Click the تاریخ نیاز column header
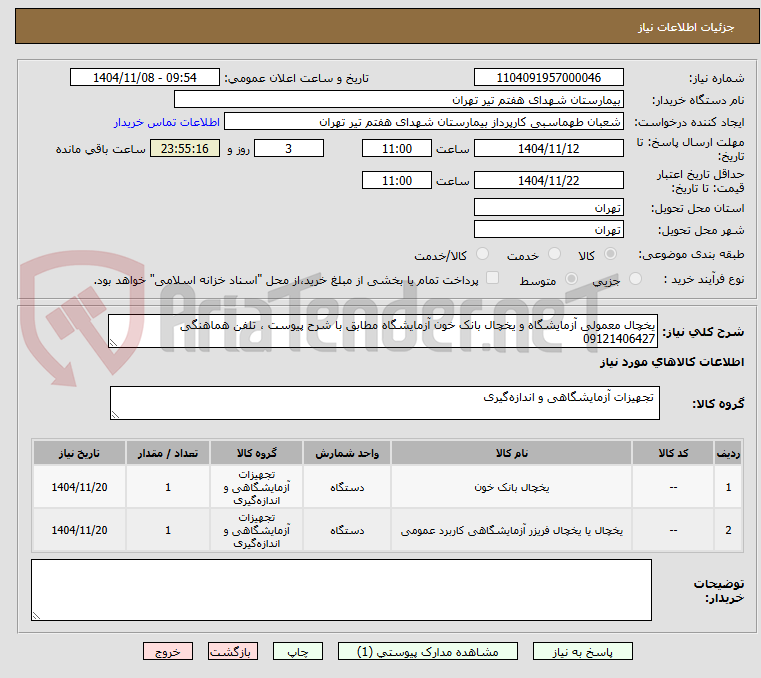Image resolution: width=761 pixels, height=678 pixels. (80, 453)
